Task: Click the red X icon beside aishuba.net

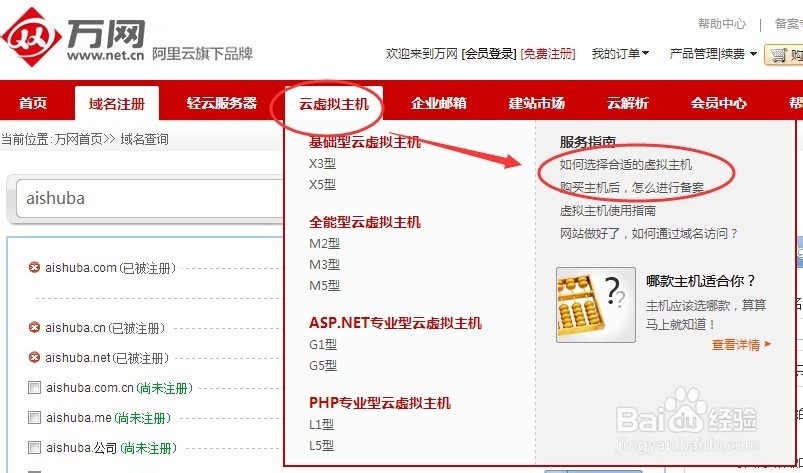Action: [x=34, y=357]
